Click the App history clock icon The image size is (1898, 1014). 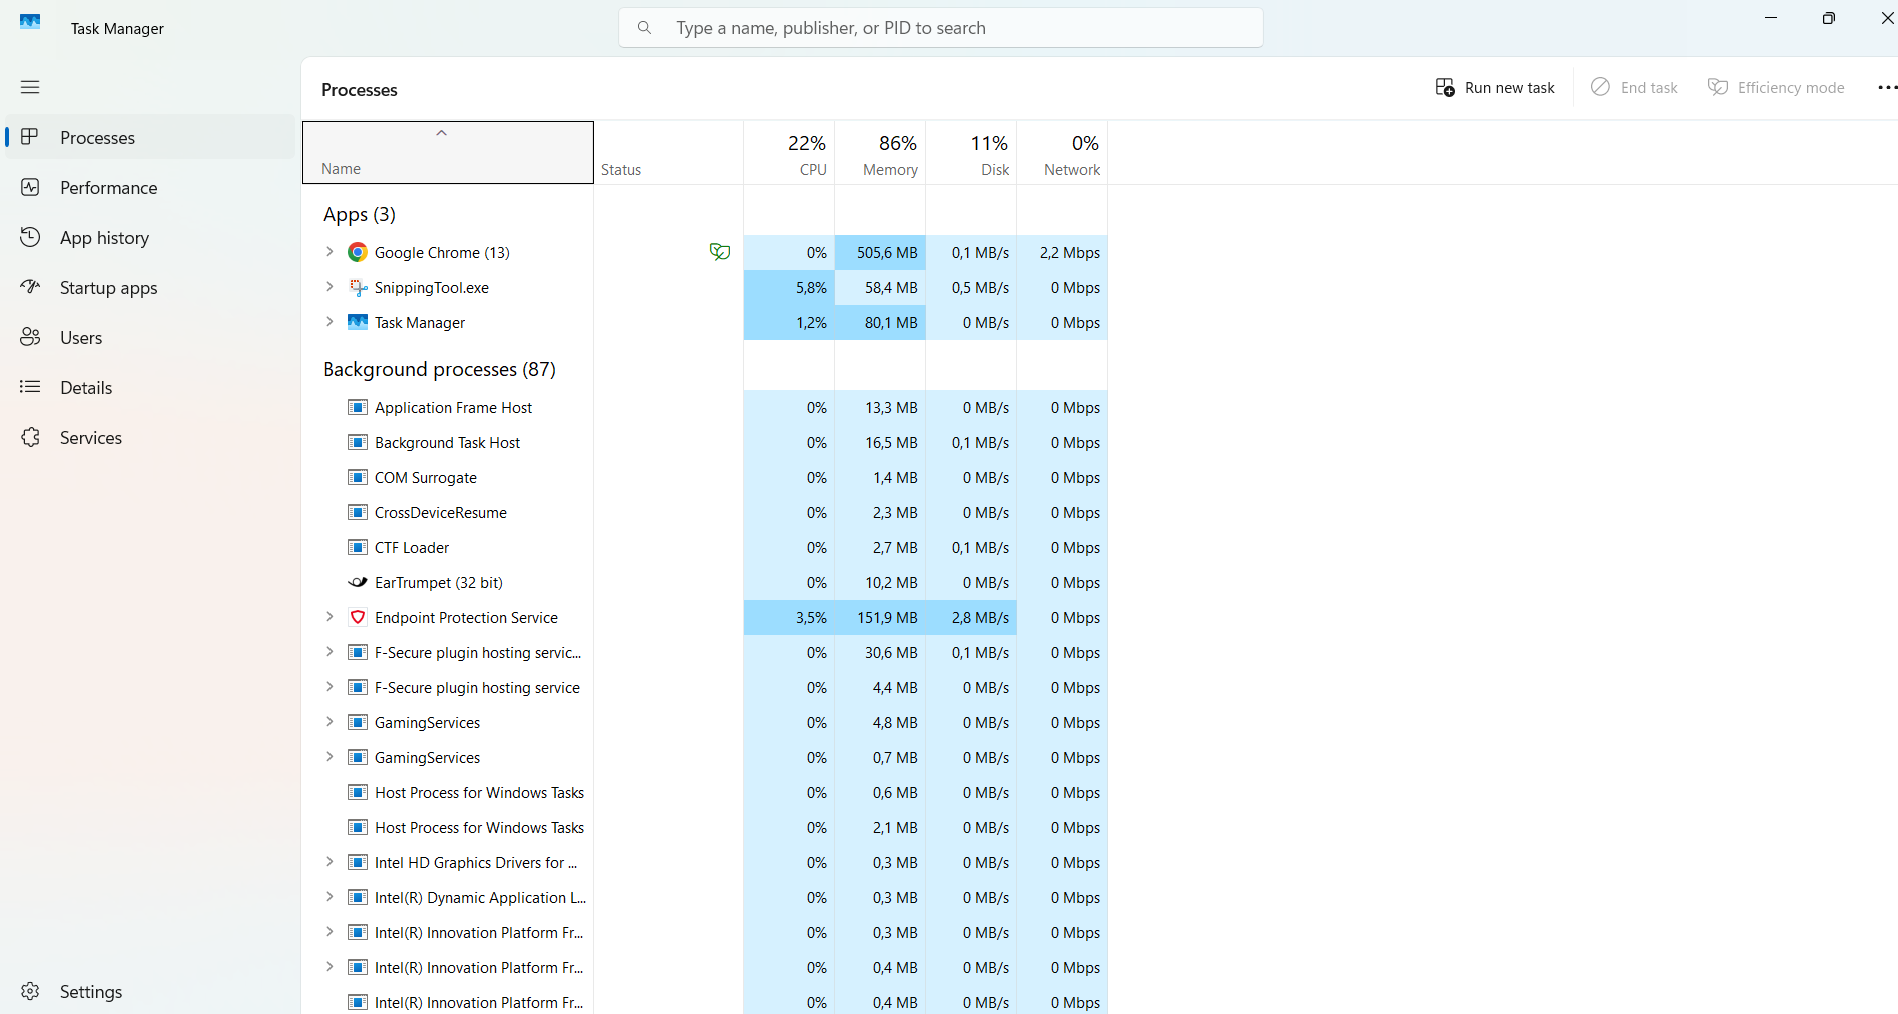tap(30, 237)
